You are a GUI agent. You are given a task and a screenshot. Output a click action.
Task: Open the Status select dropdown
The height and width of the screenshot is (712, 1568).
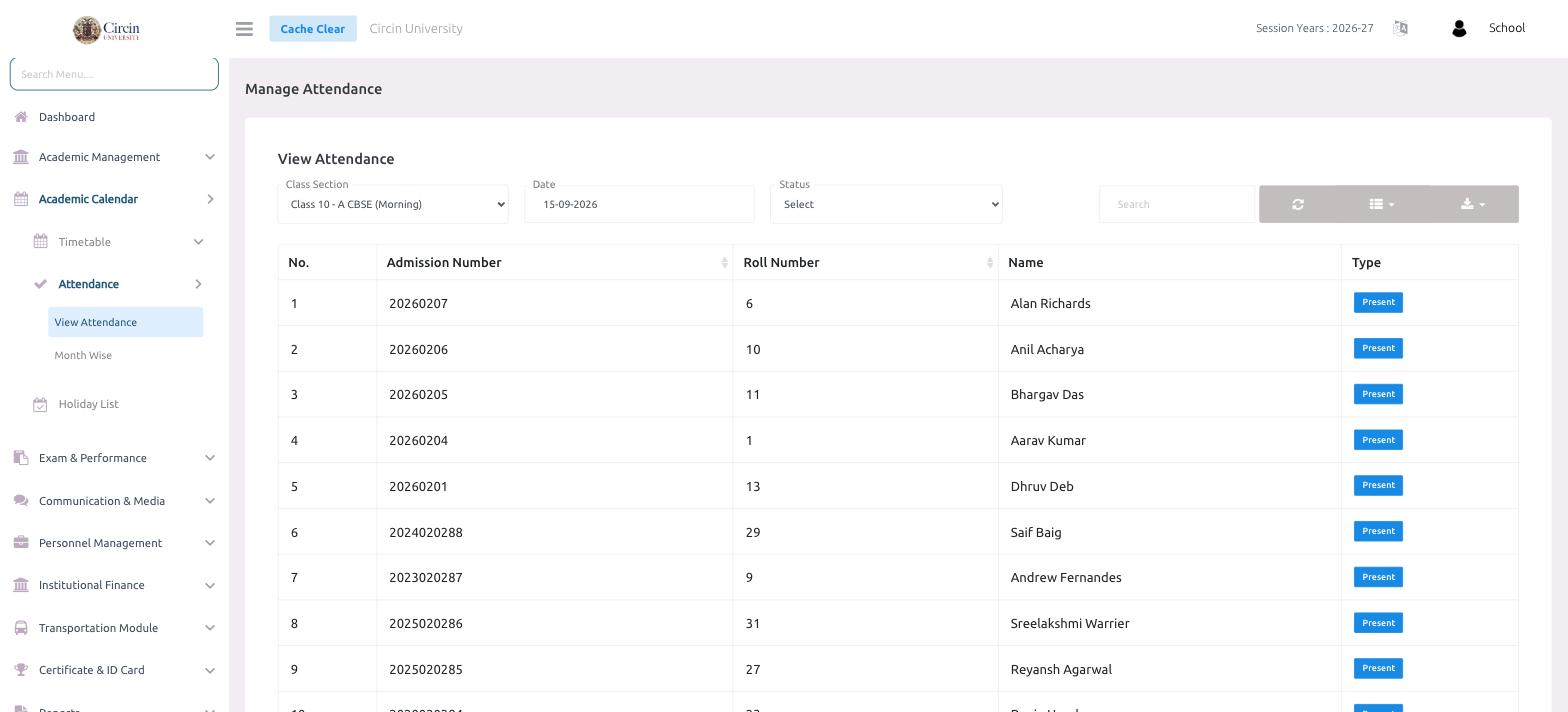tap(886, 204)
